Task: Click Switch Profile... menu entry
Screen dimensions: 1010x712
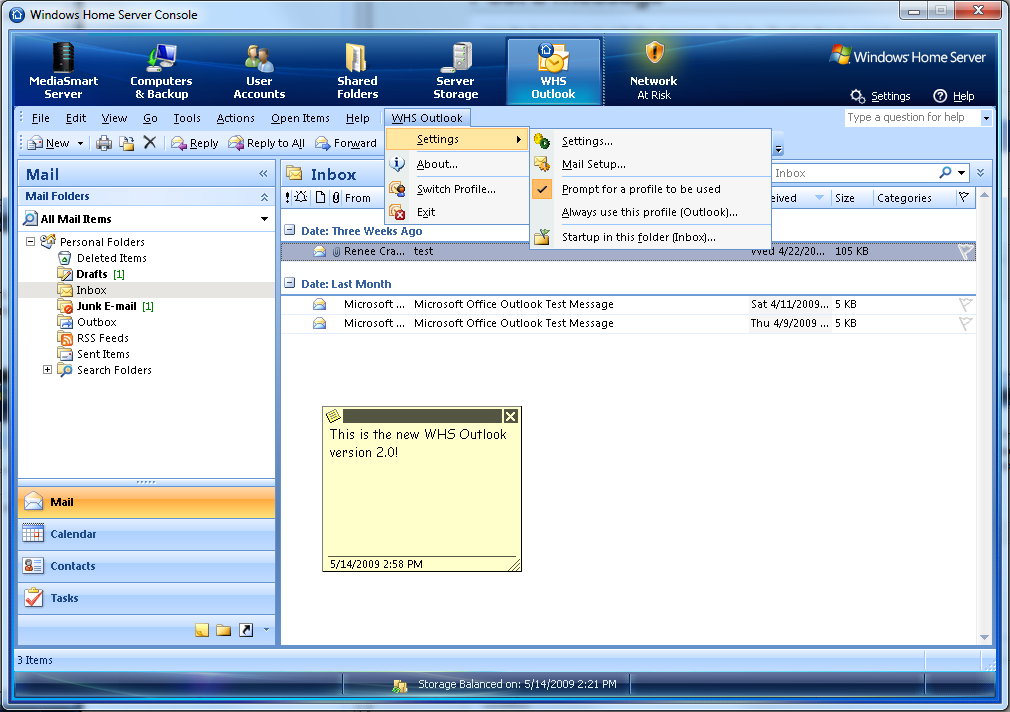Action: [x=457, y=189]
